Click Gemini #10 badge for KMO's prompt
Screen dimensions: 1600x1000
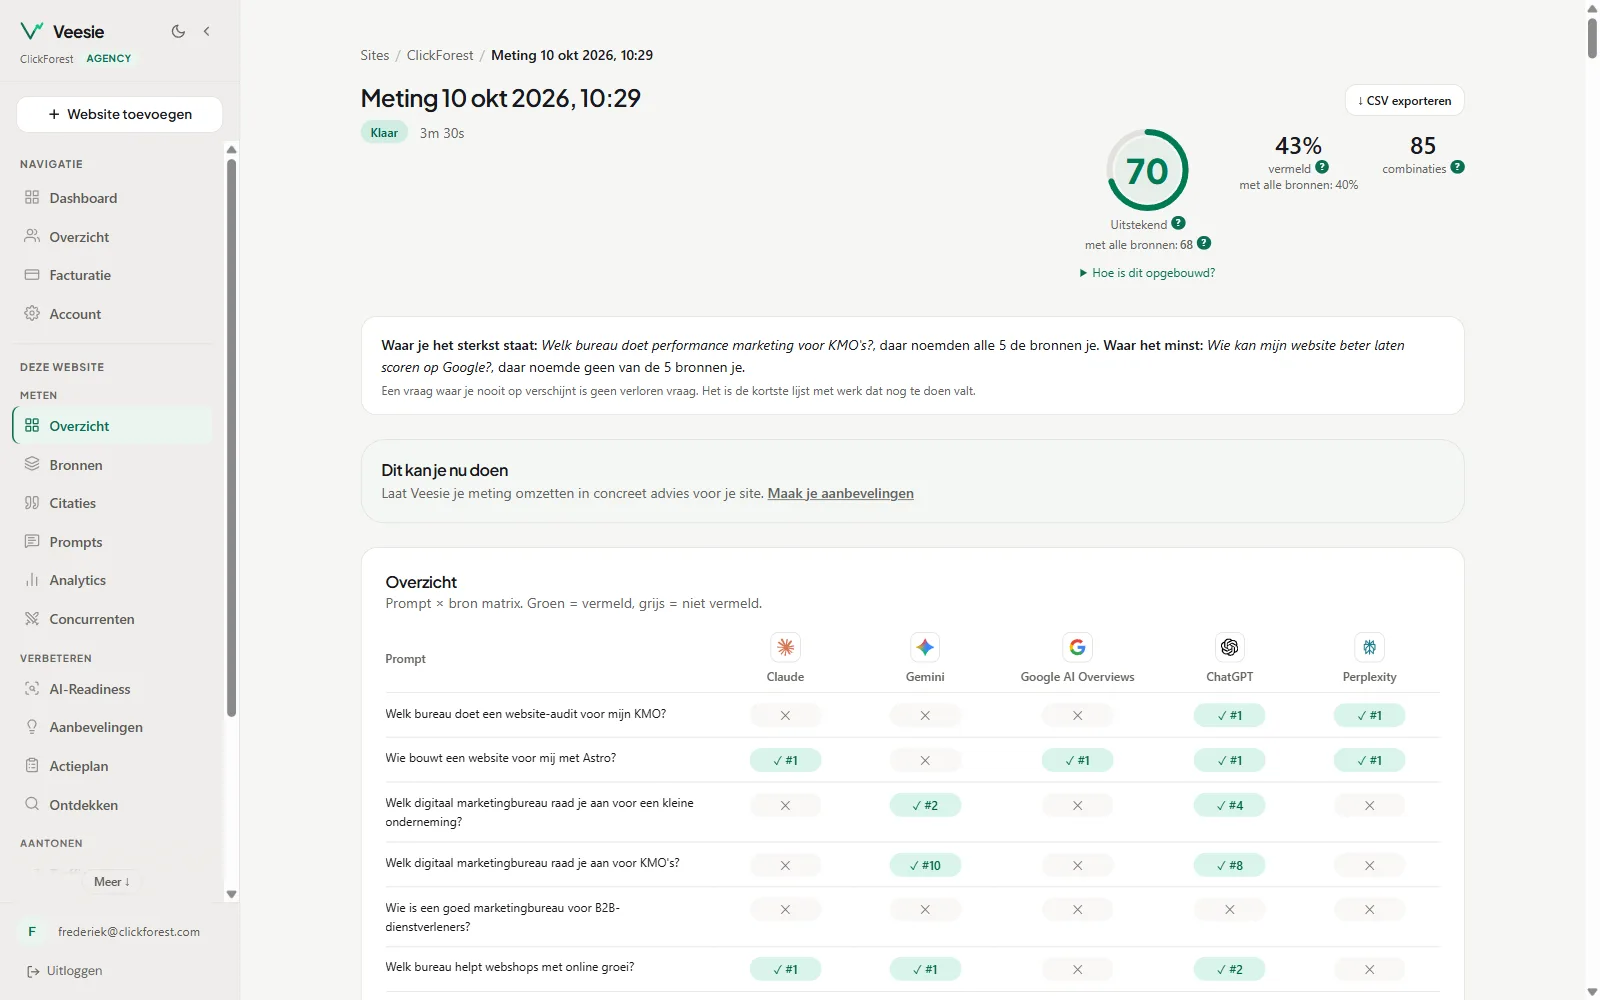925,865
